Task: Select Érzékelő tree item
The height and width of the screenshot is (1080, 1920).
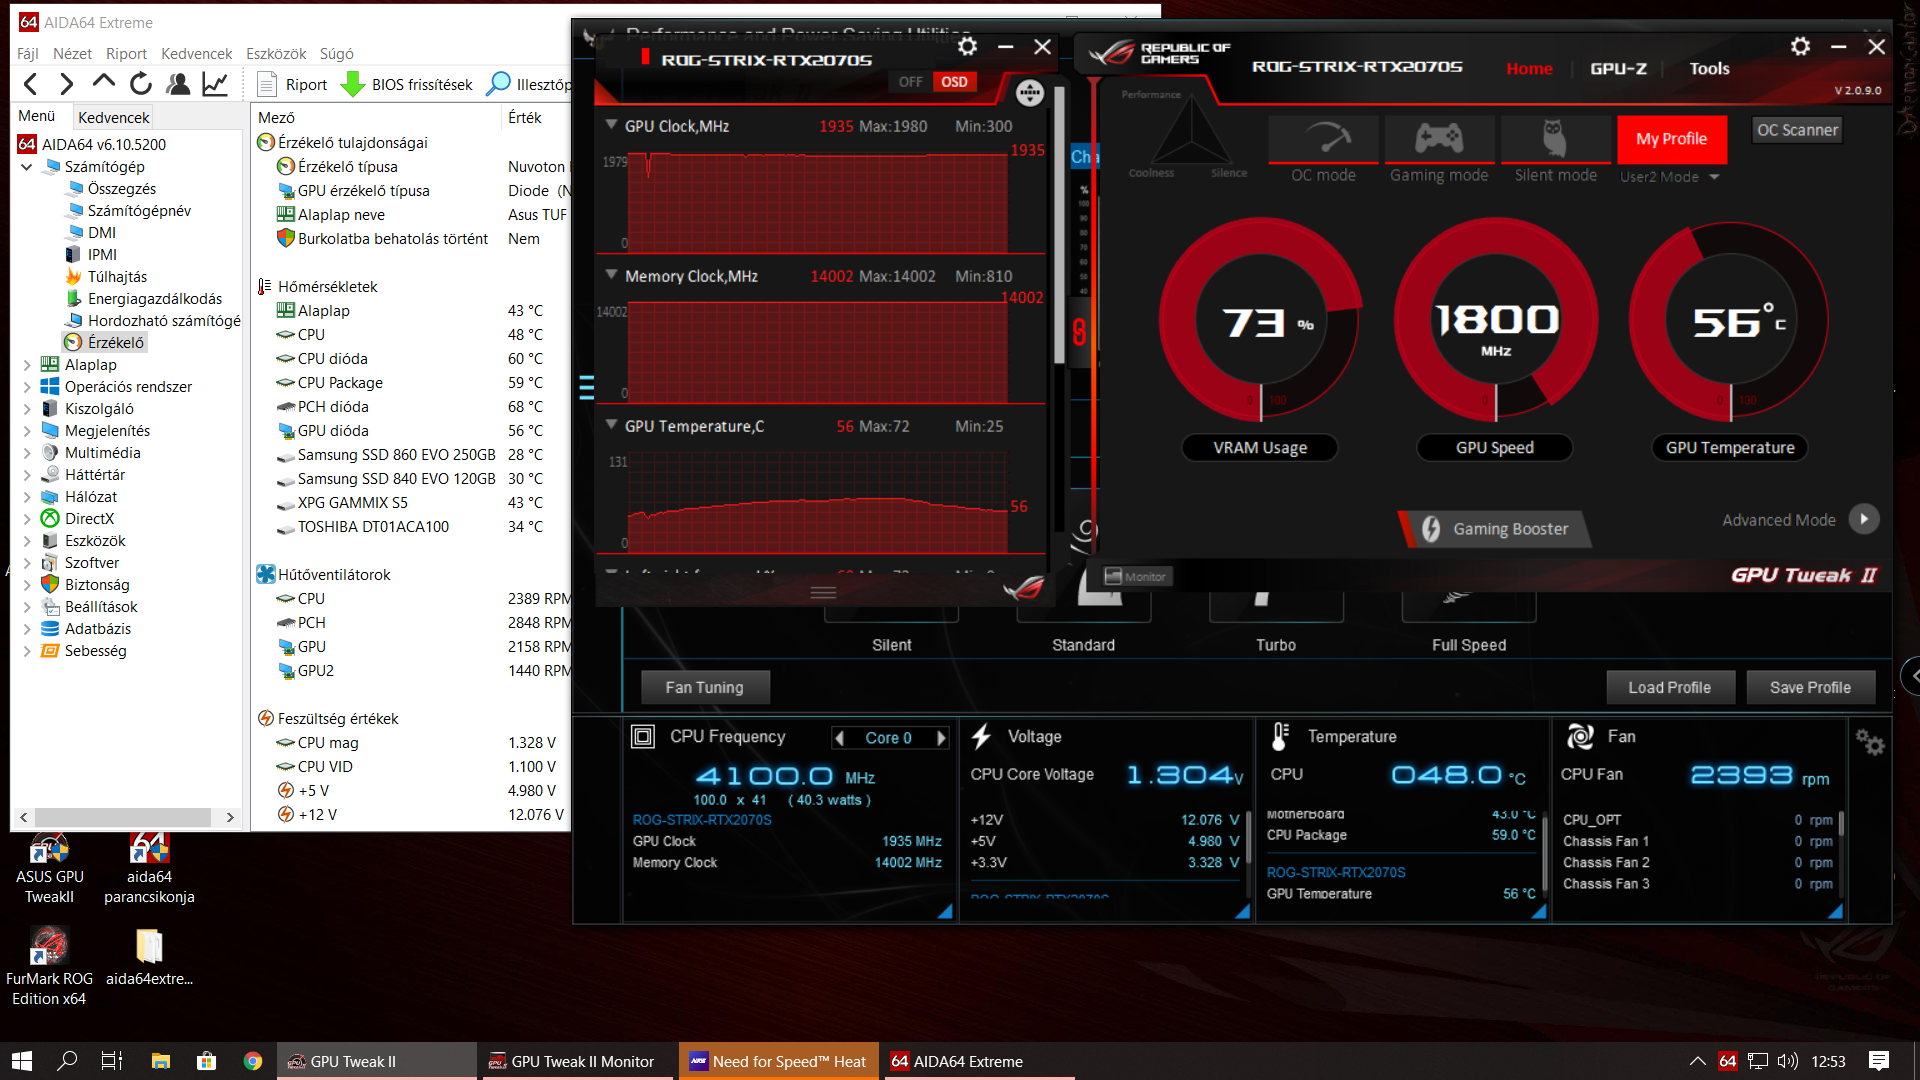Action: coord(105,343)
